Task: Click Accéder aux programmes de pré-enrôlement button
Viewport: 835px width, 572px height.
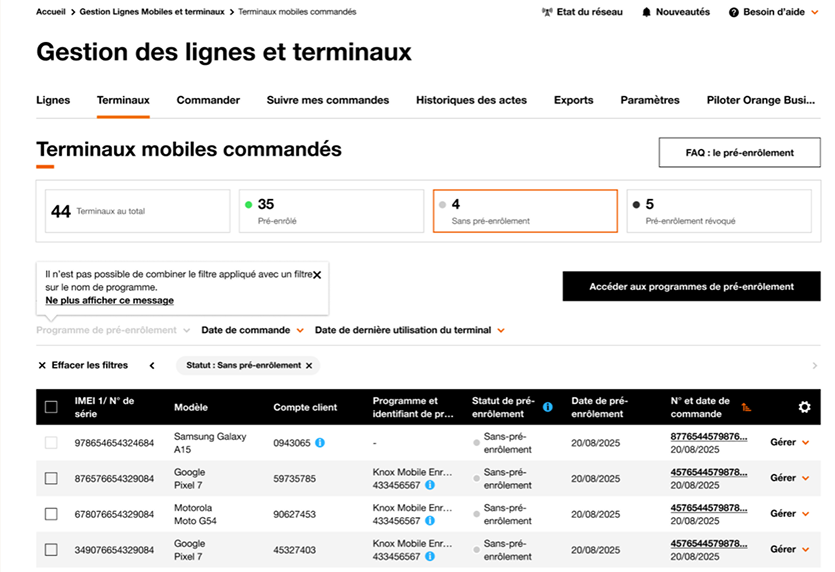Action: [x=691, y=286]
